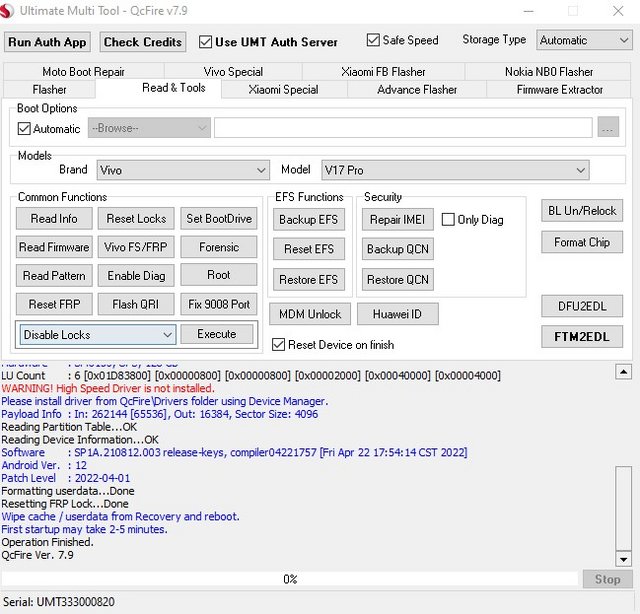Click the 0% progress bar
The image size is (640, 614).
289,579
